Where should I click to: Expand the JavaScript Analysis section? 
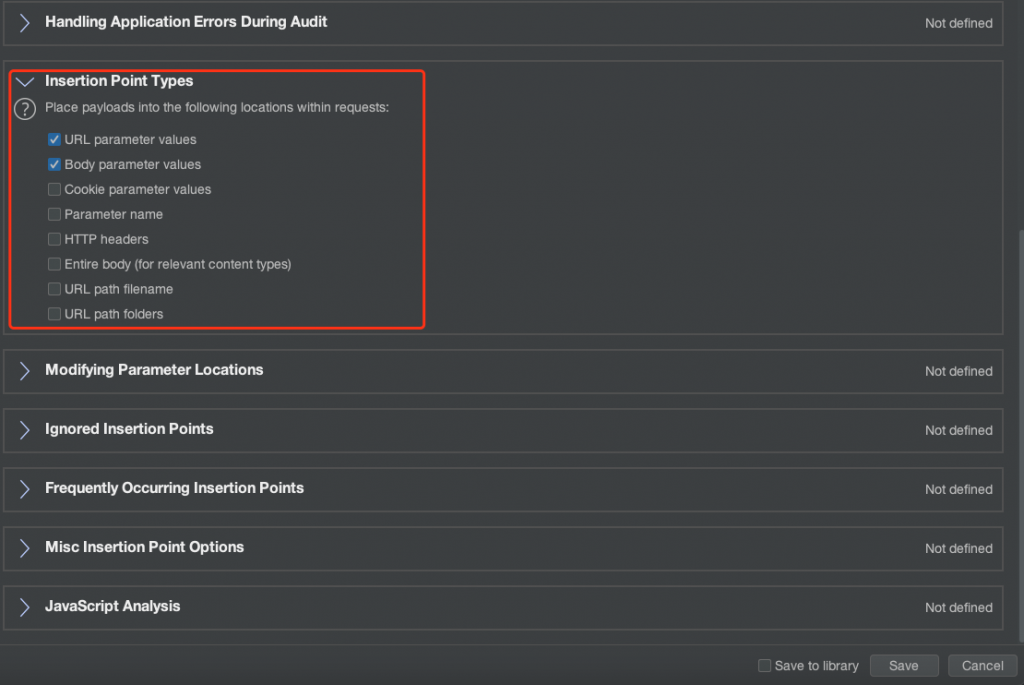pyautogui.click(x=25, y=607)
